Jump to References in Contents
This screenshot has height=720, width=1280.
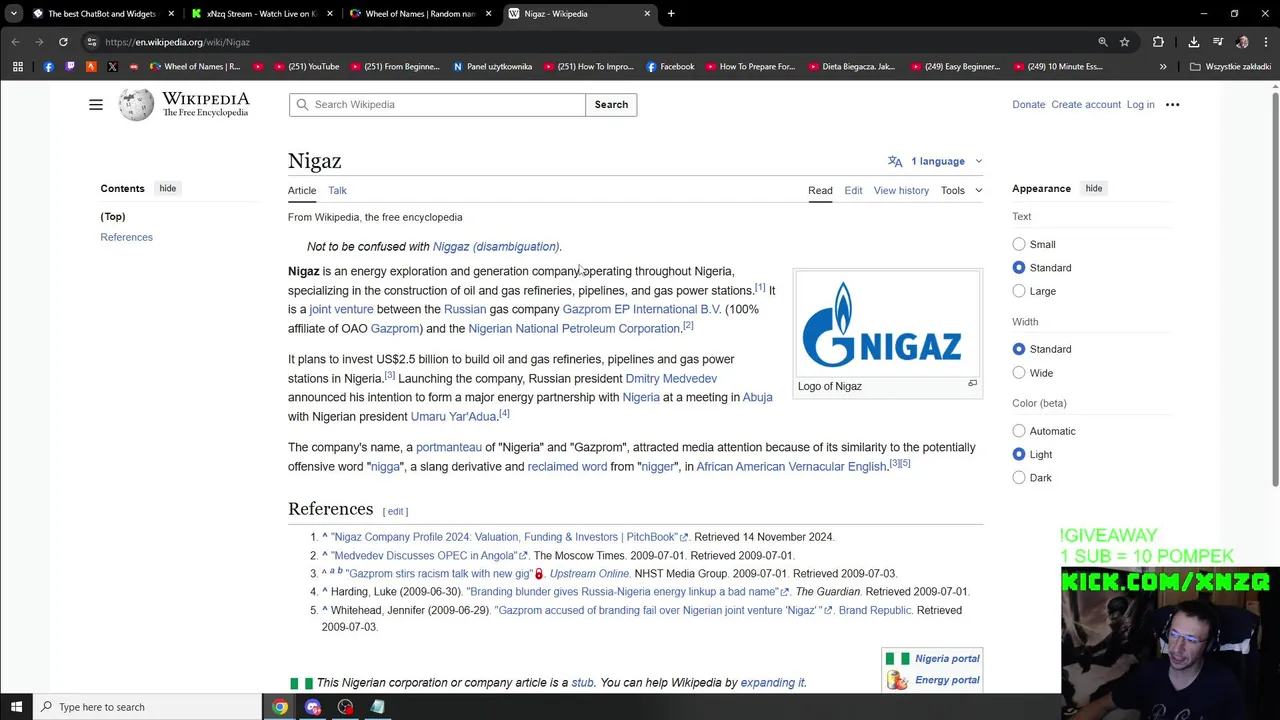click(x=126, y=237)
